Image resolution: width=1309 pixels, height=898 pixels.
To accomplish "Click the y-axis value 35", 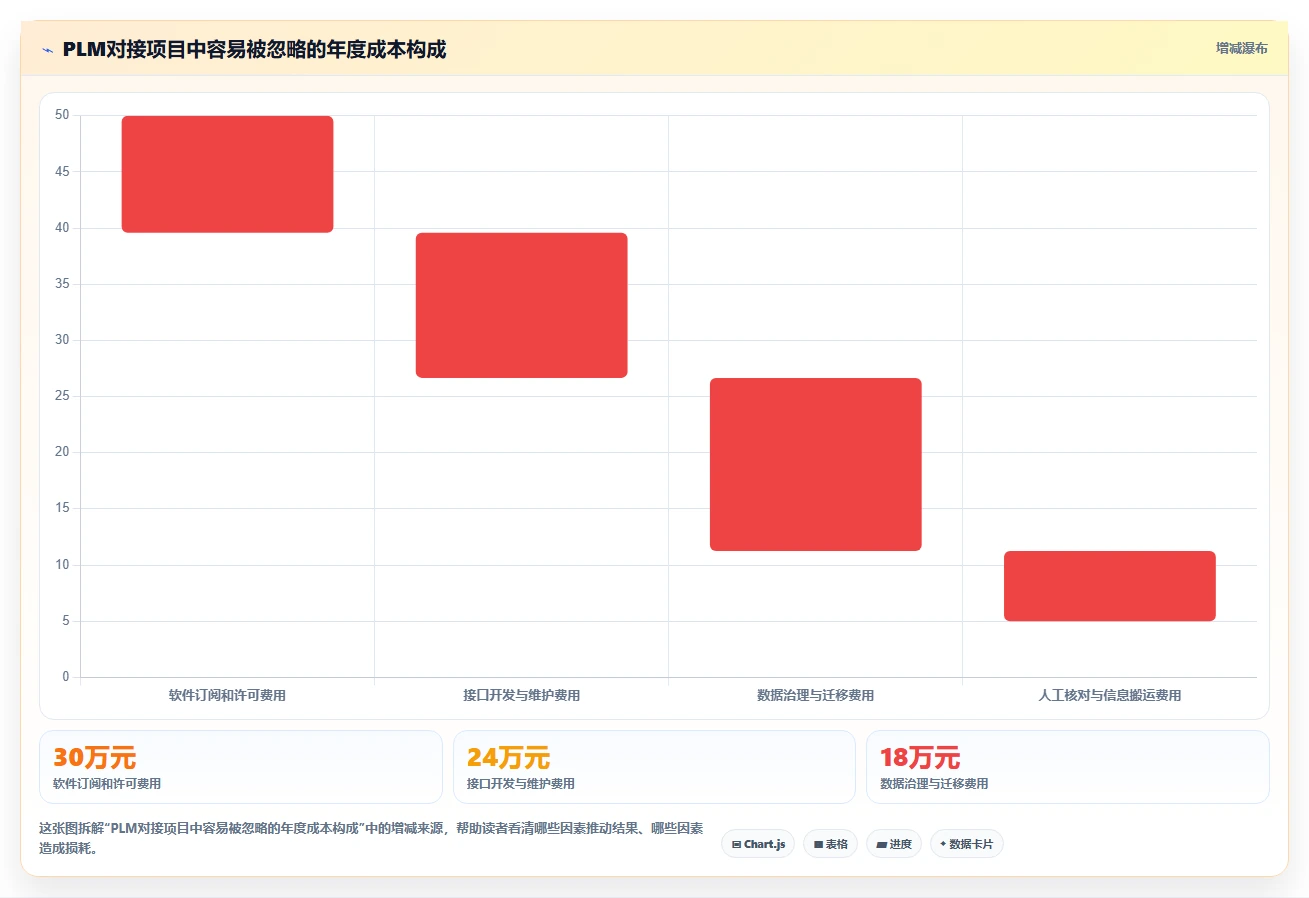I will [62, 284].
